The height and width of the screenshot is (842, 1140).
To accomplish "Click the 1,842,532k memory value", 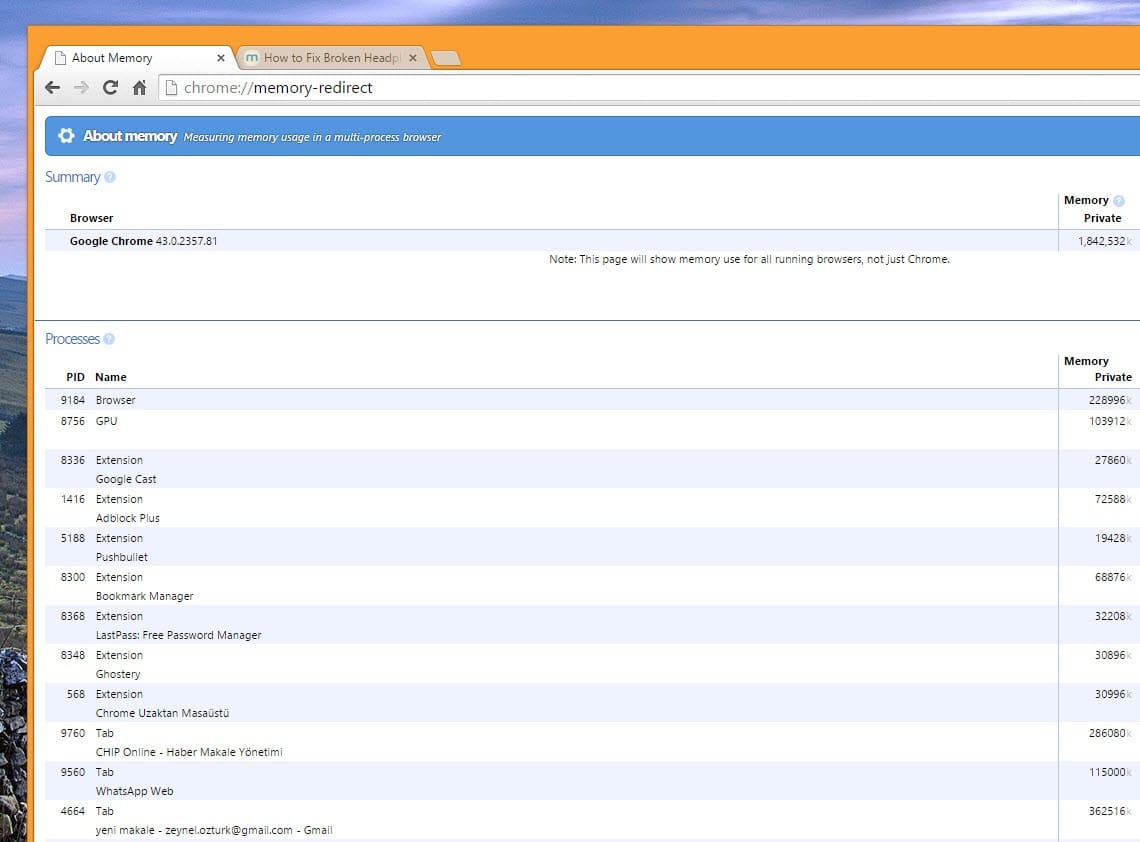I will pos(1104,241).
